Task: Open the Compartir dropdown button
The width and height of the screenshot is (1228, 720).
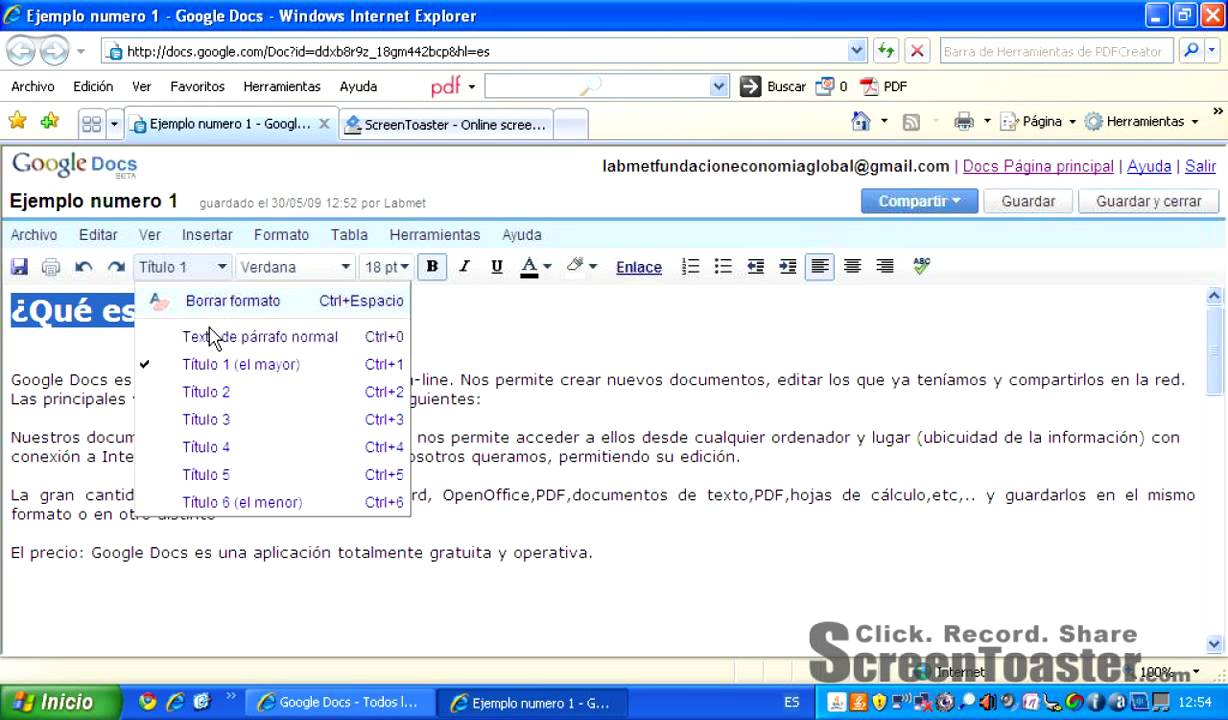Action: (918, 201)
